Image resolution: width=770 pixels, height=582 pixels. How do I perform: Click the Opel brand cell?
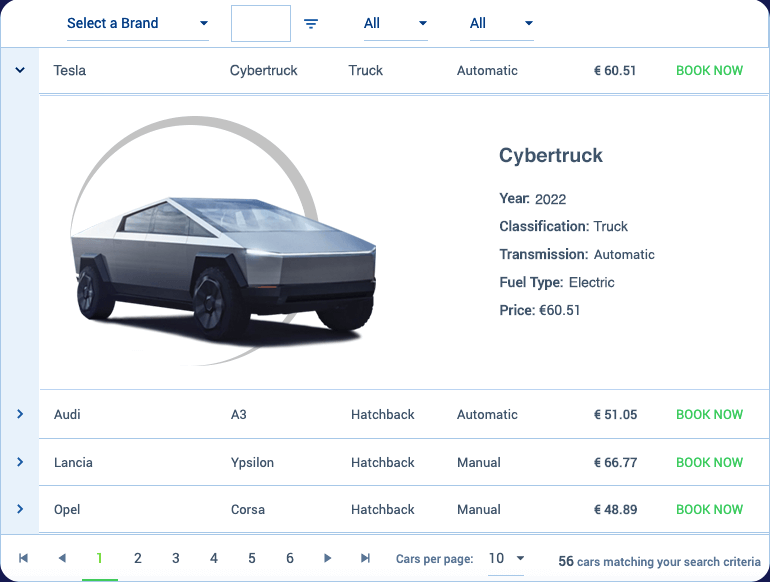click(x=67, y=510)
